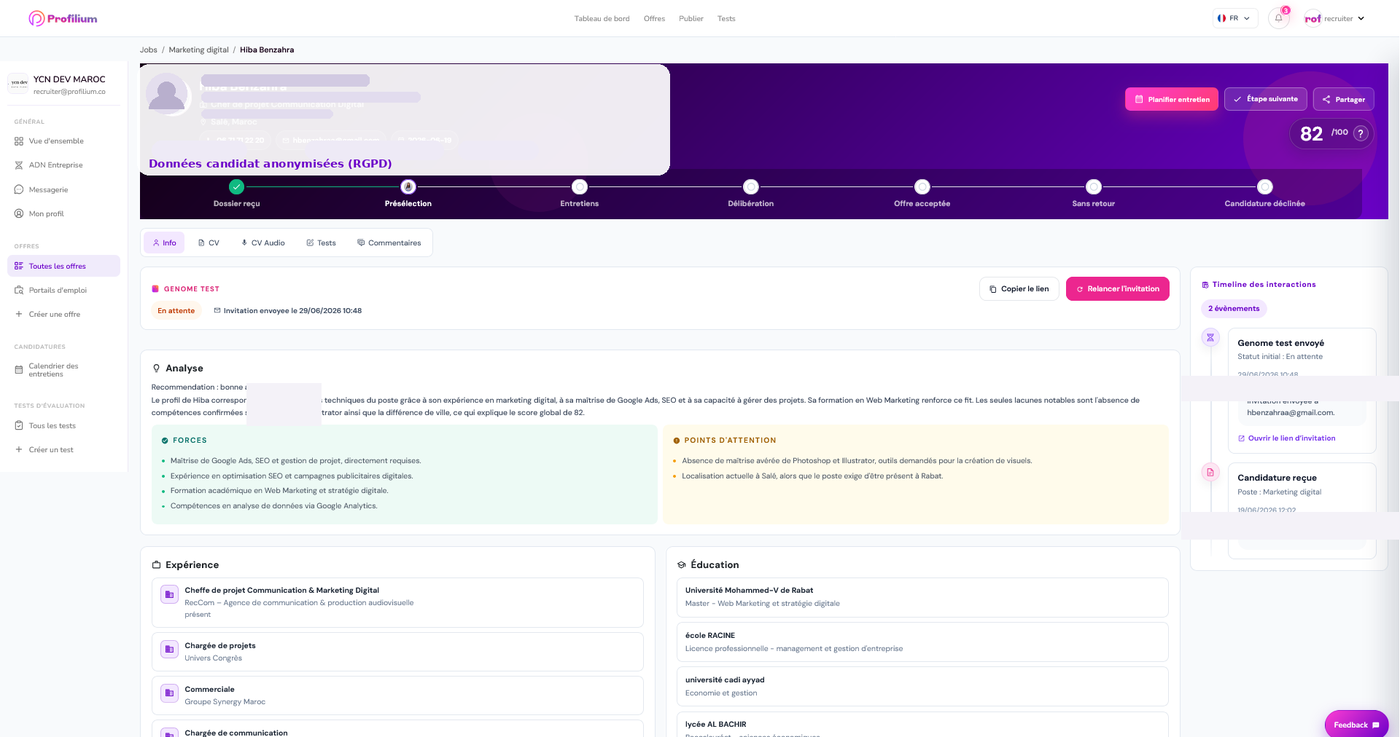
Task: Click the Messagerie chat icon
Action: pos(19,189)
